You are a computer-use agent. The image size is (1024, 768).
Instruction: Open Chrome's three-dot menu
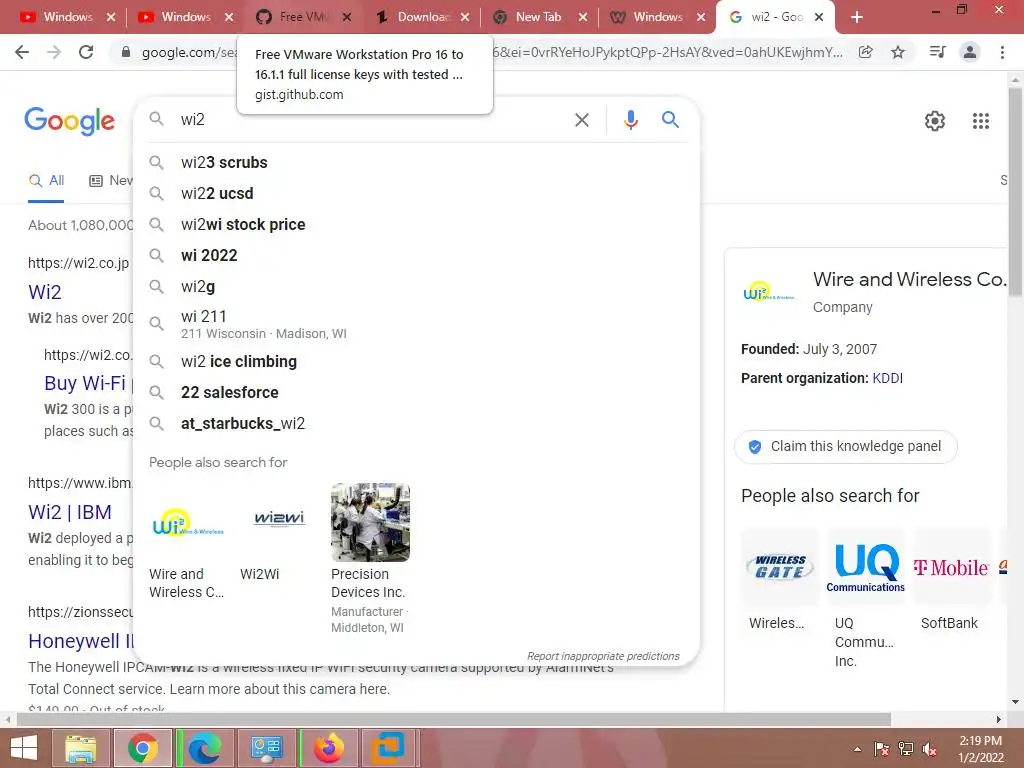[1002, 52]
